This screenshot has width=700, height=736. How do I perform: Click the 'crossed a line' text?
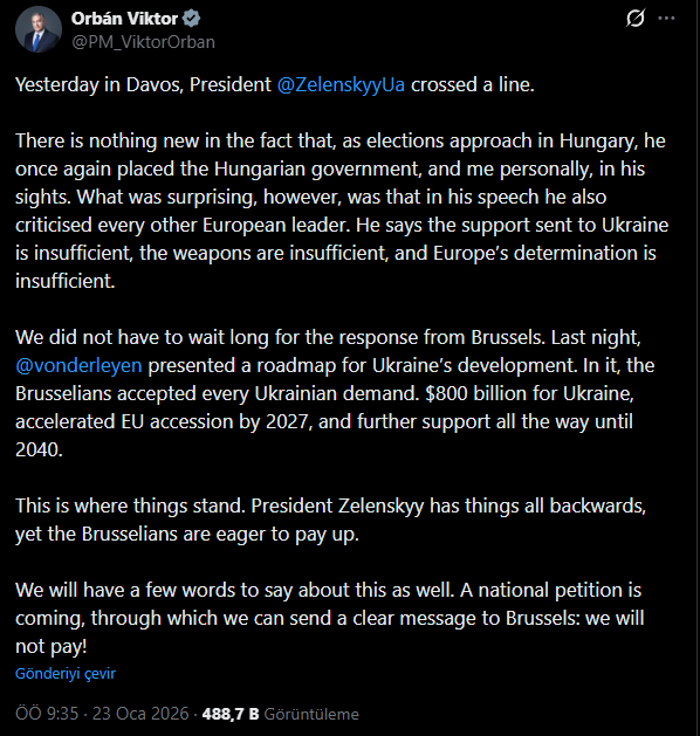475,85
